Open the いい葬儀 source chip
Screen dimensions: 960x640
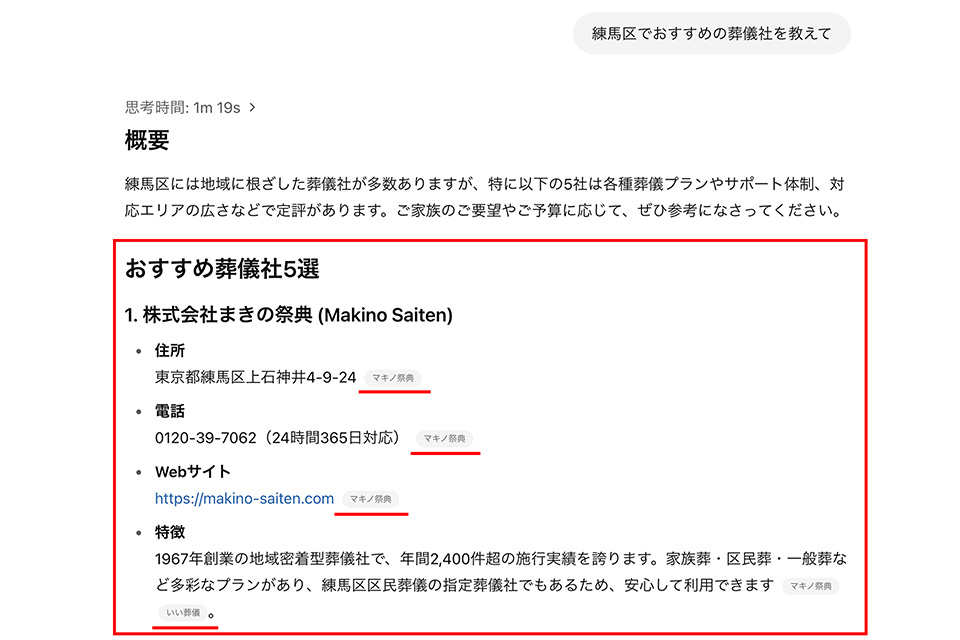coord(183,612)
